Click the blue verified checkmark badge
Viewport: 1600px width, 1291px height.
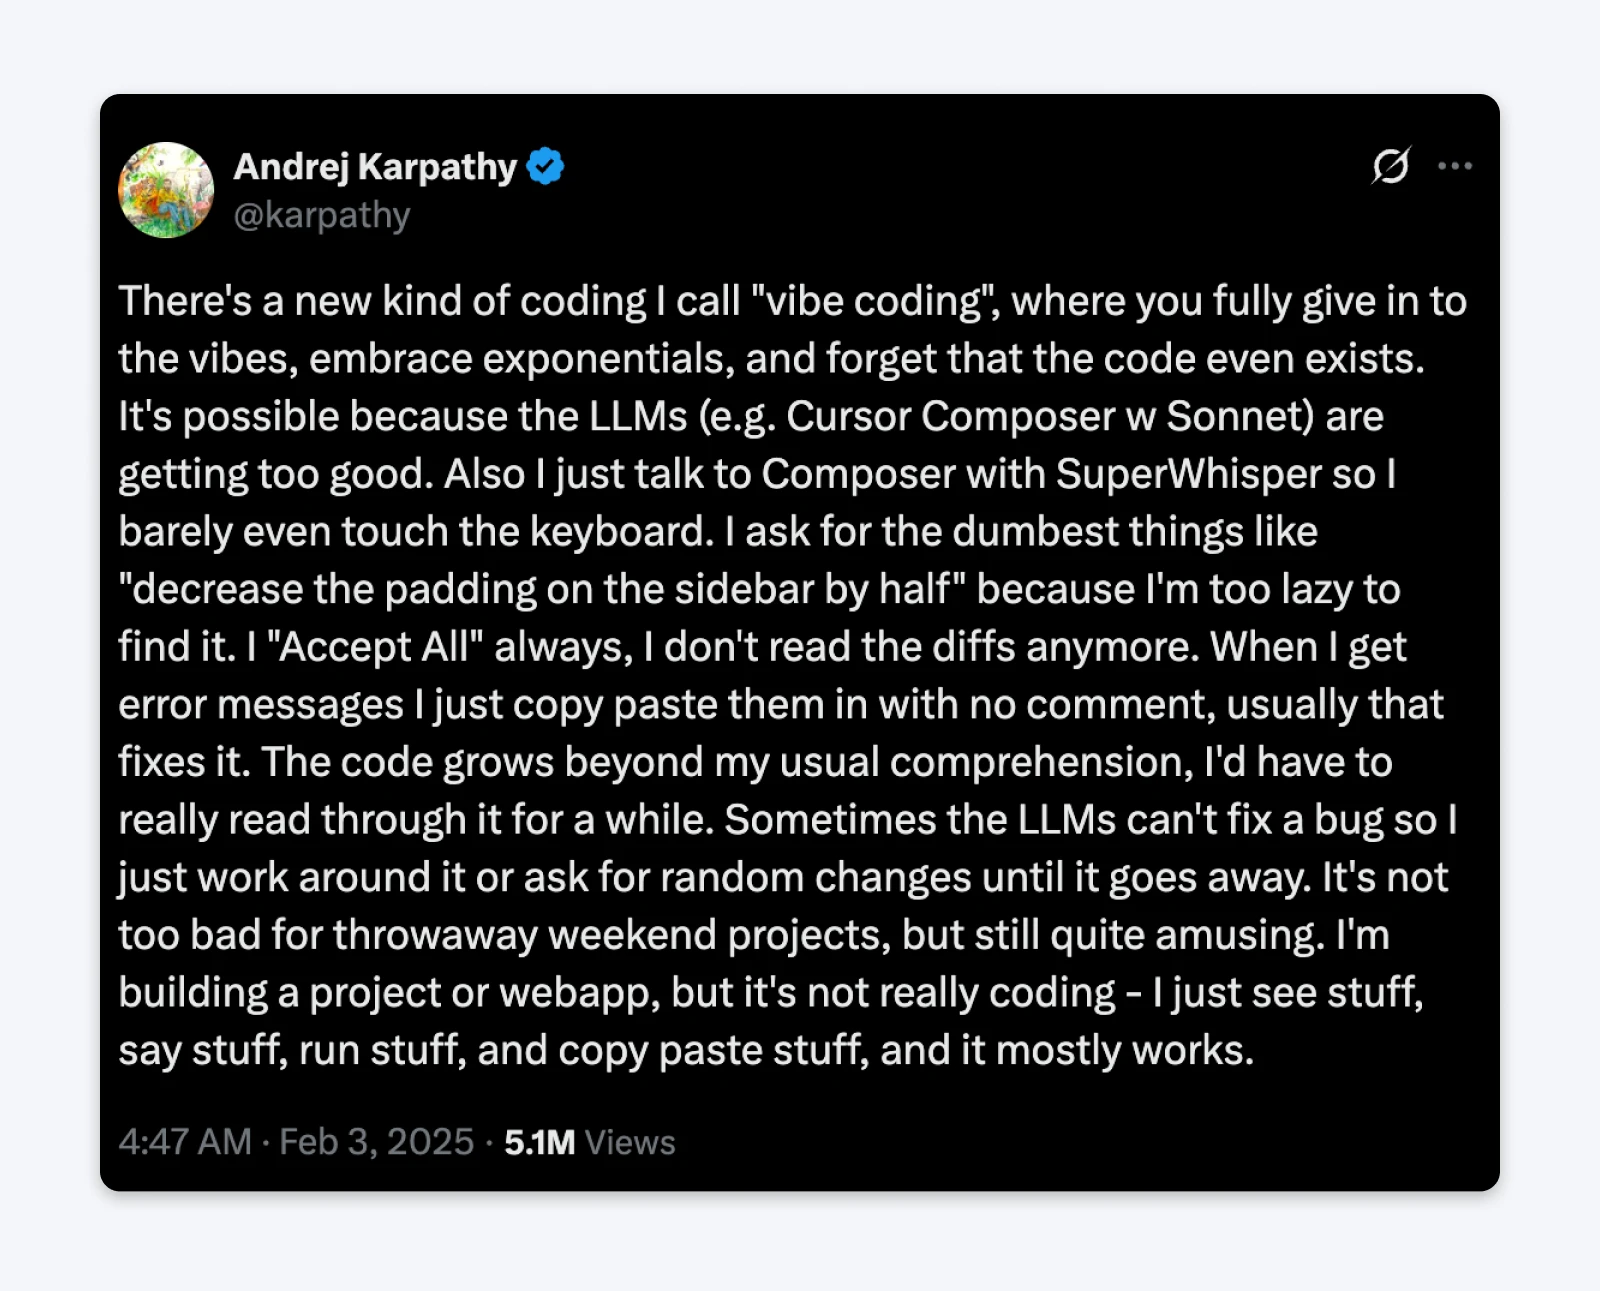[x=546, y=166]
